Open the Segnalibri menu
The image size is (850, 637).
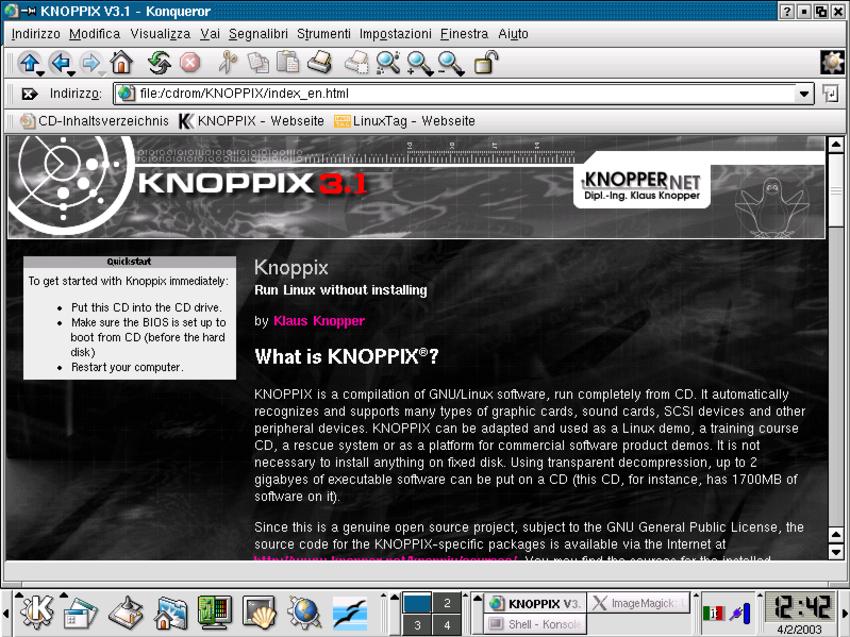[x=258, y=34]
